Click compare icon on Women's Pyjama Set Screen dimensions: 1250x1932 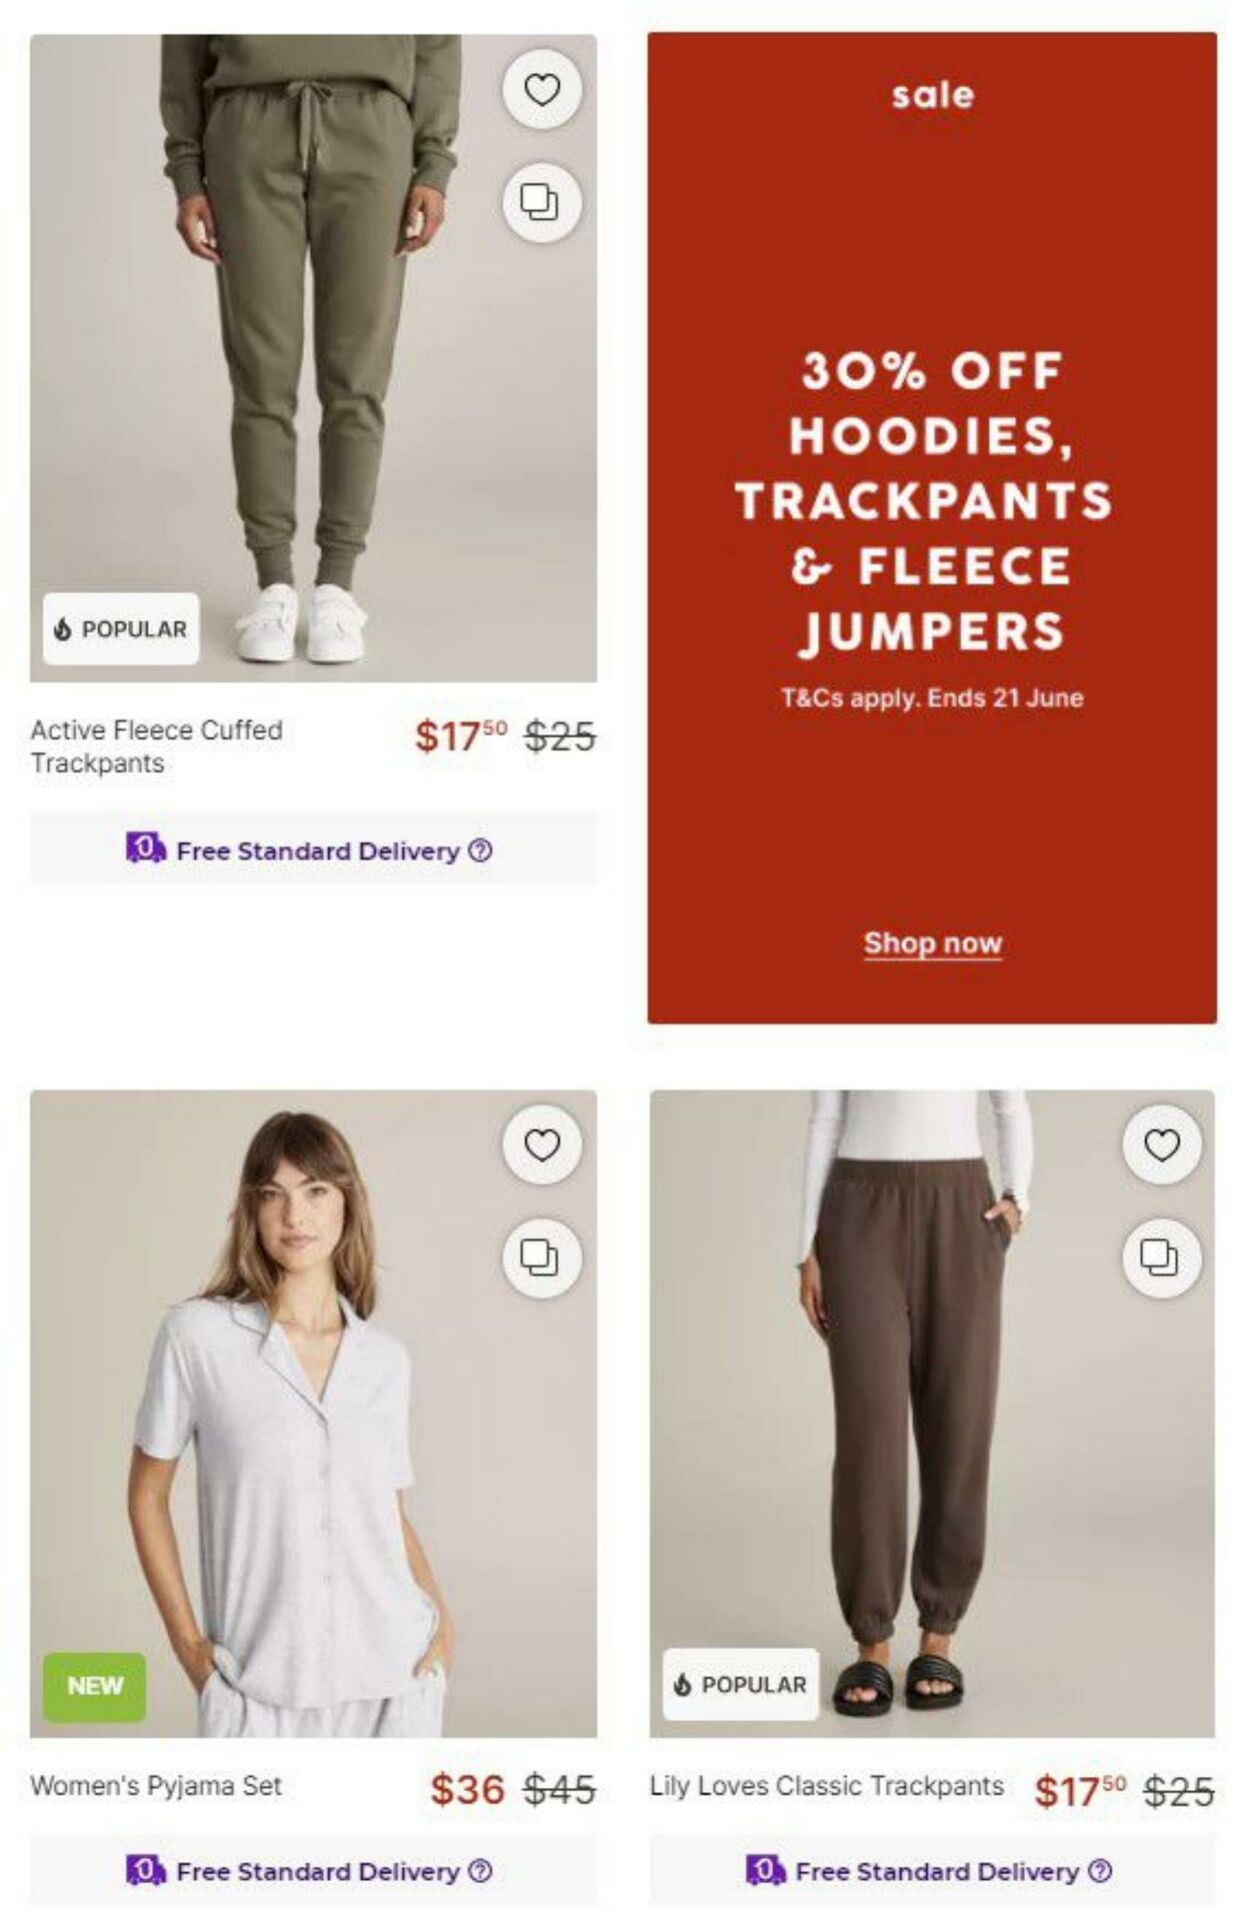[541, 1258]
